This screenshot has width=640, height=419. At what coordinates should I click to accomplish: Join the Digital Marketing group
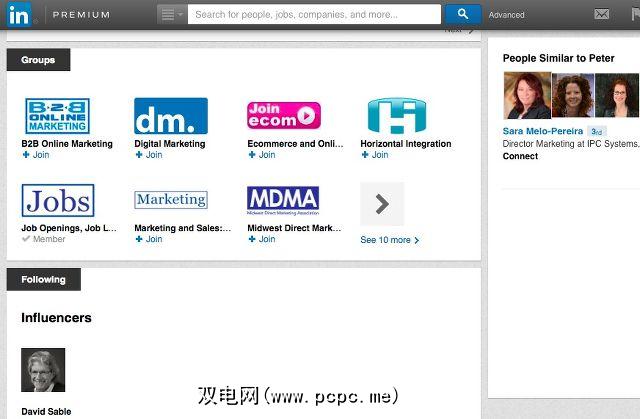149,155
